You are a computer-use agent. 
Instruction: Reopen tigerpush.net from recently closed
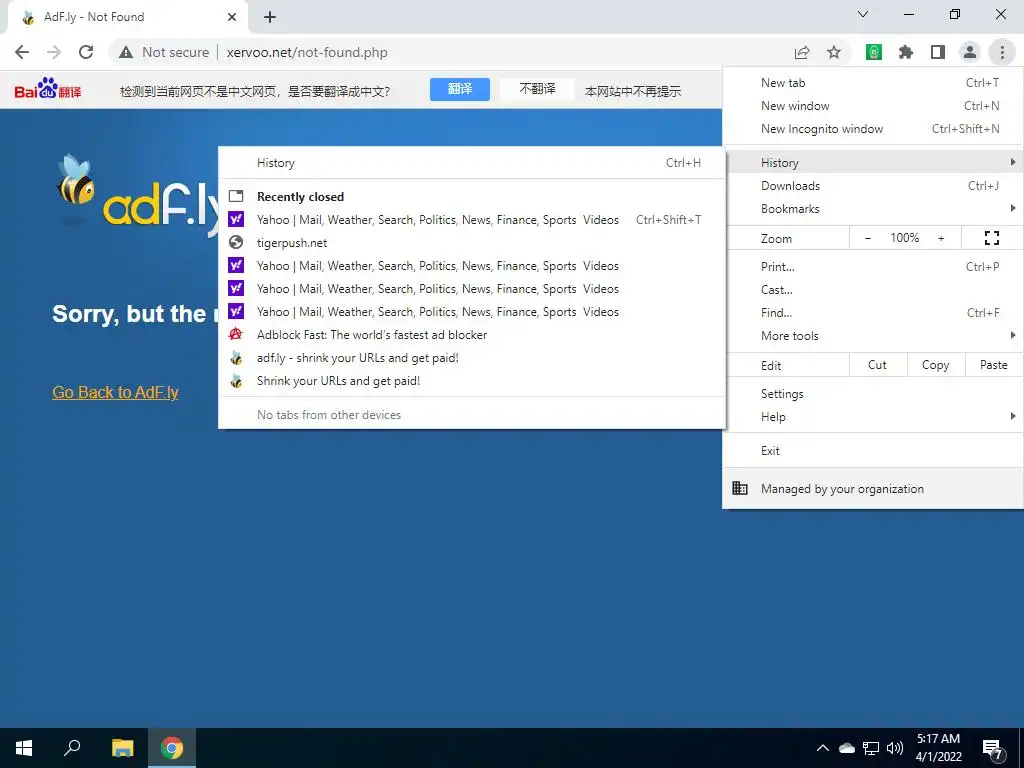coord(472,242)
